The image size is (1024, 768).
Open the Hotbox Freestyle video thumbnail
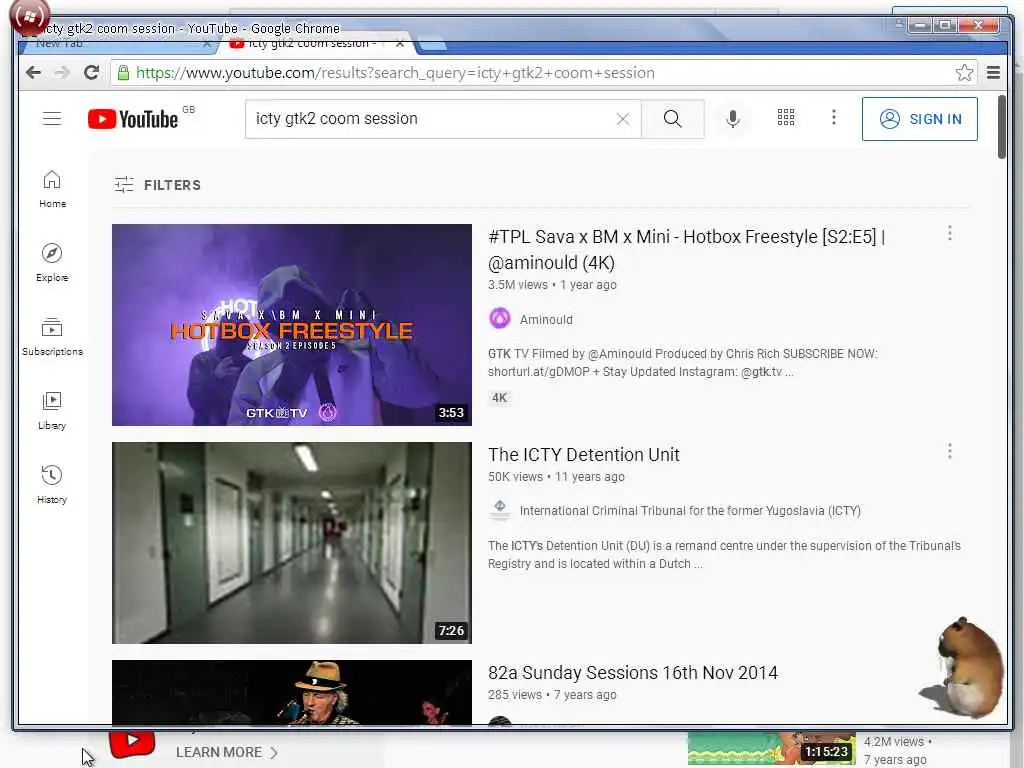[292, 325]
